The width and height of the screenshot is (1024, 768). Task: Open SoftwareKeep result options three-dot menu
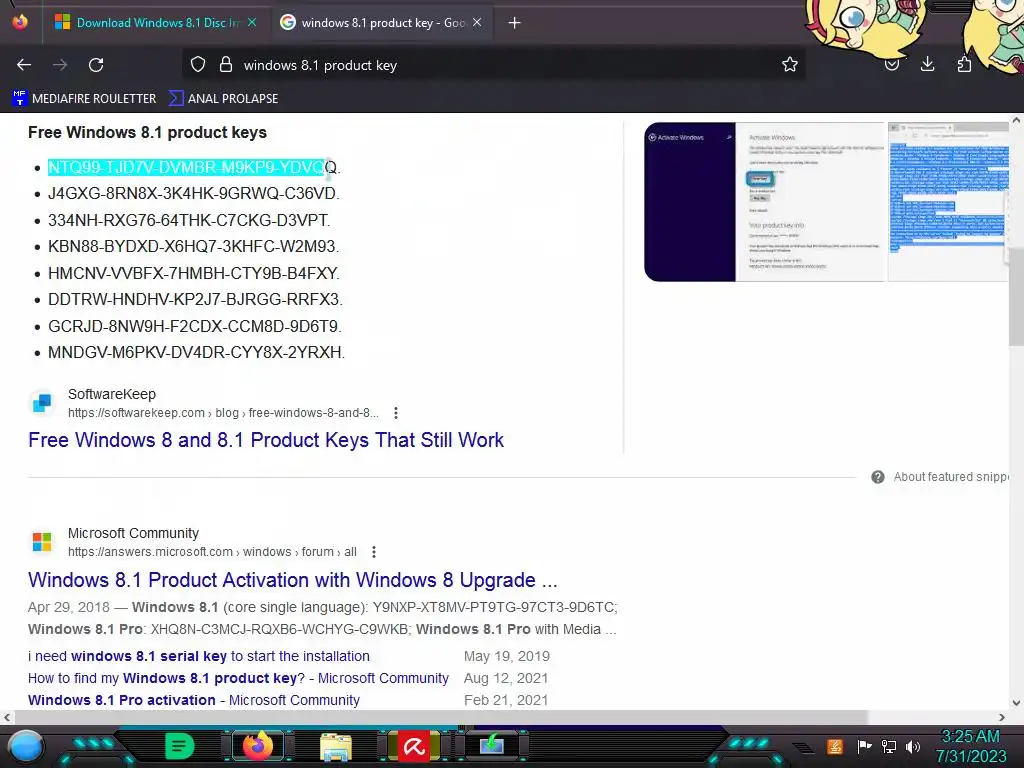(396, 413)
